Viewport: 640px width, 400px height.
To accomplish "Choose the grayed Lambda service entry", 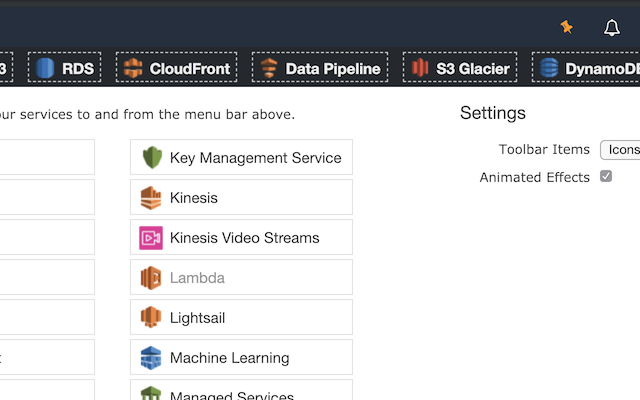I will [x=241, y=277].
